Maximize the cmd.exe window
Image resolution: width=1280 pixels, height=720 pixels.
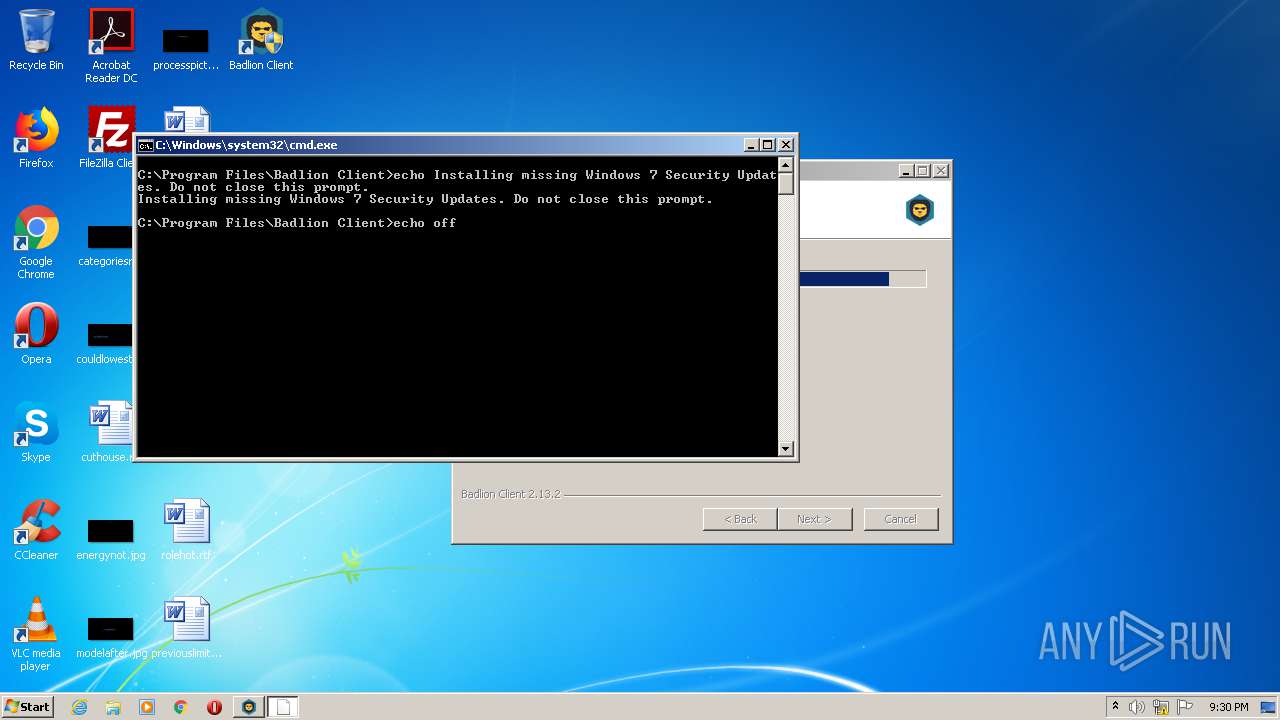click(768, 145)
